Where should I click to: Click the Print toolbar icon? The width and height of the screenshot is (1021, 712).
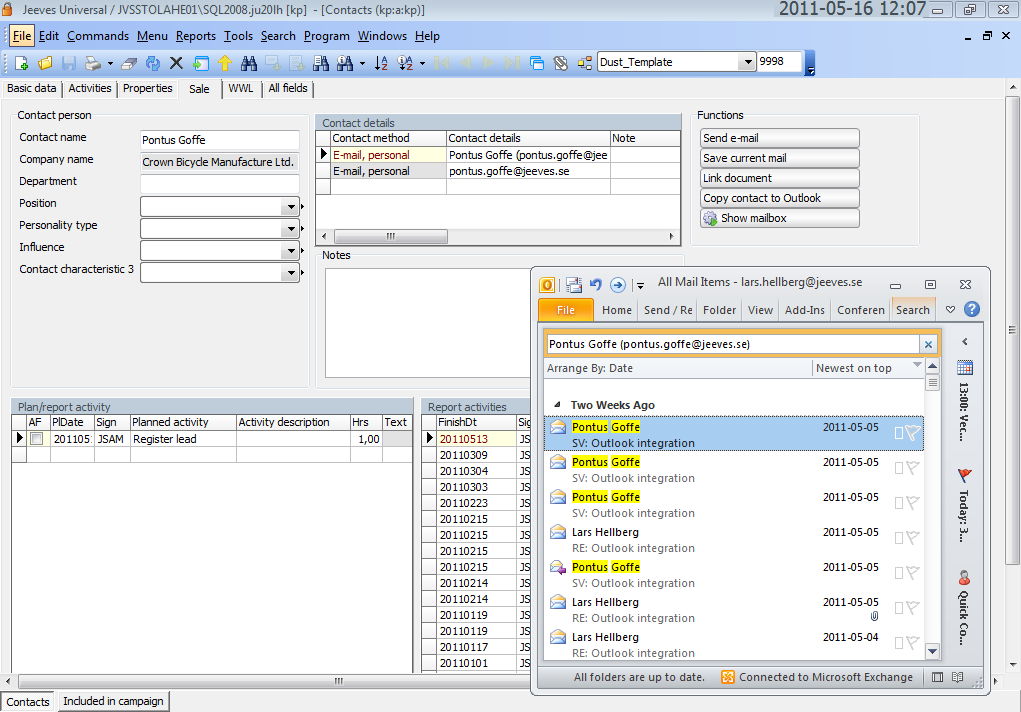(x=93, y=63)
